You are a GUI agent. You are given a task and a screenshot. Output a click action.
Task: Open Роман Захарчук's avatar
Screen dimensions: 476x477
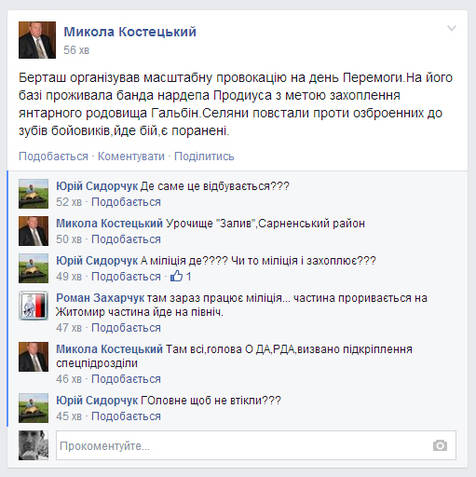[33, 305]
